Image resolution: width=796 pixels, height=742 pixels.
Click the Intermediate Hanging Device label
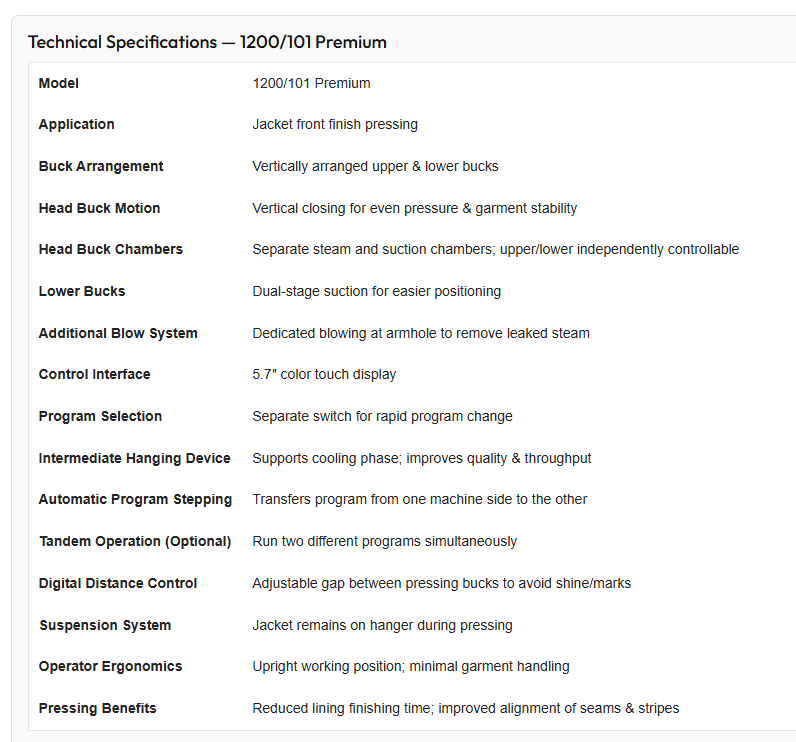(x=135, y=458)
